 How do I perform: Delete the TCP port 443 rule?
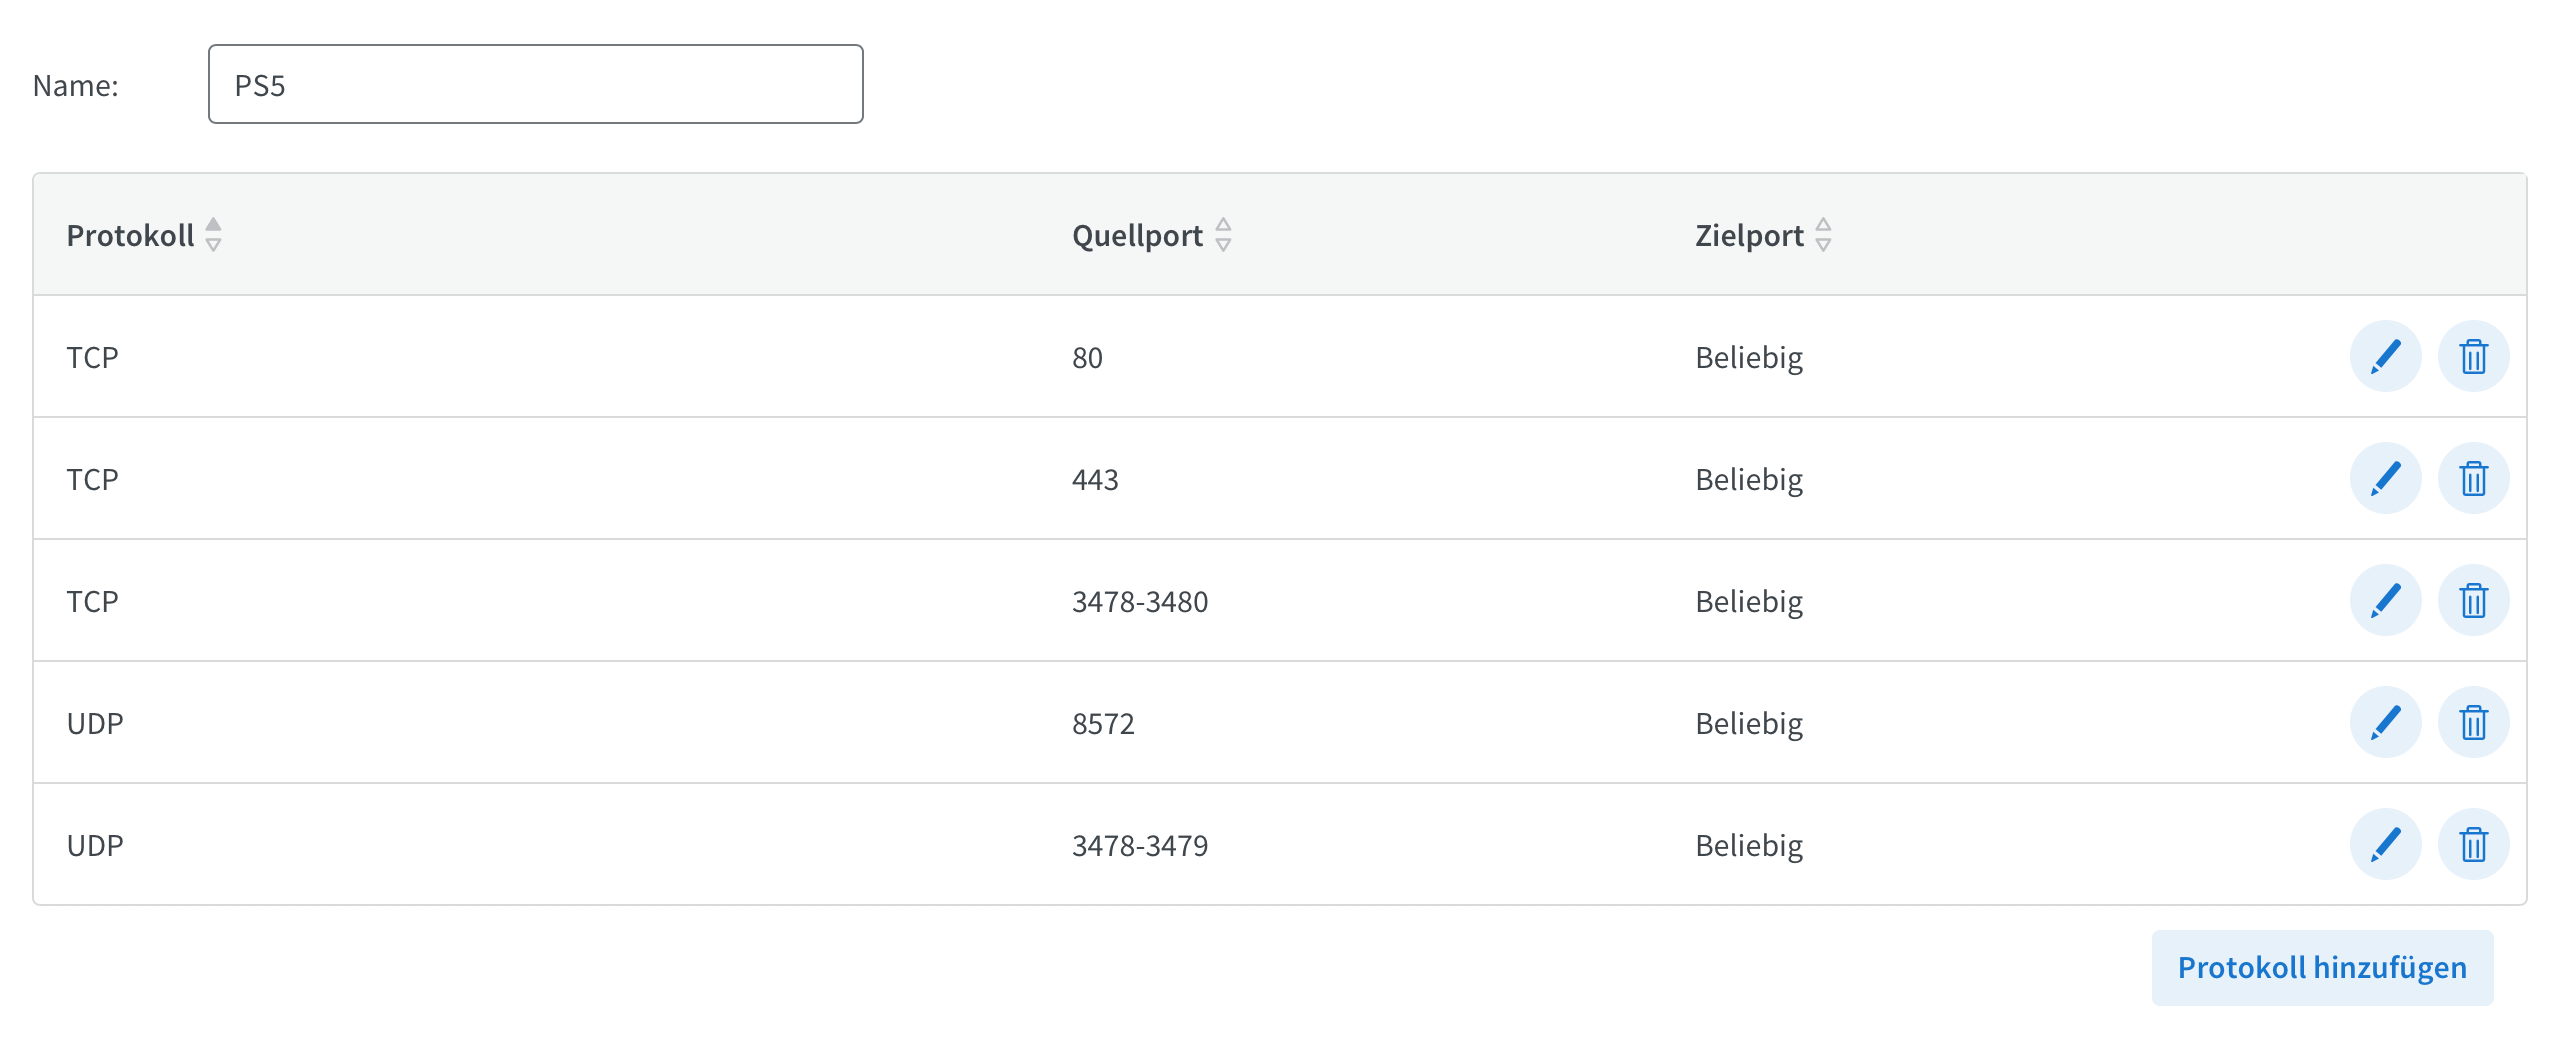click(2473, 478)
